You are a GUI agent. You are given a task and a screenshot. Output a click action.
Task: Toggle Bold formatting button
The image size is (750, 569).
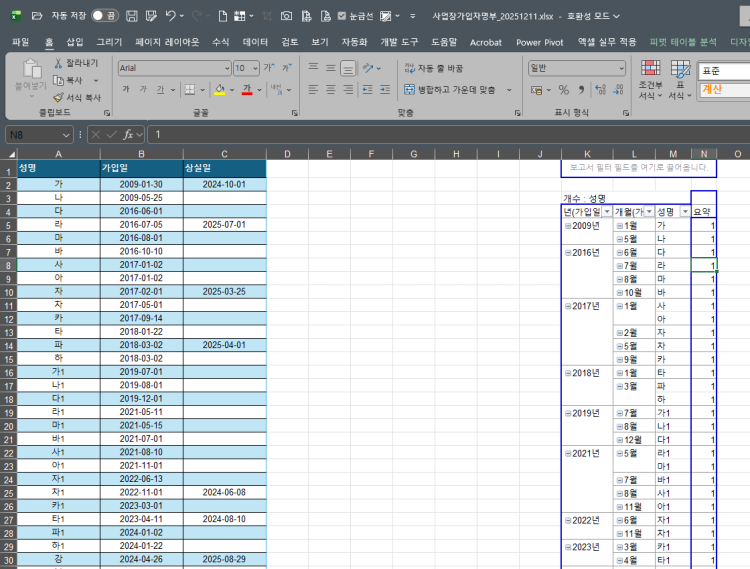point(126,89)
